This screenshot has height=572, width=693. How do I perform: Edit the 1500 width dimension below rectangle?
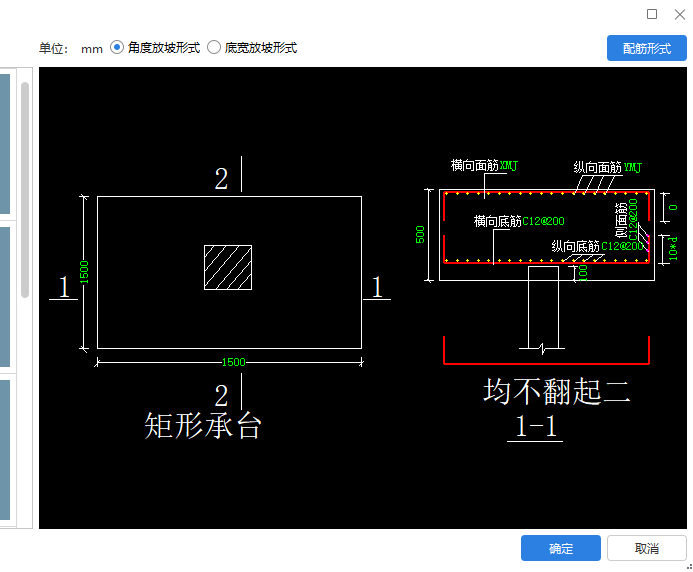point(233,362)
